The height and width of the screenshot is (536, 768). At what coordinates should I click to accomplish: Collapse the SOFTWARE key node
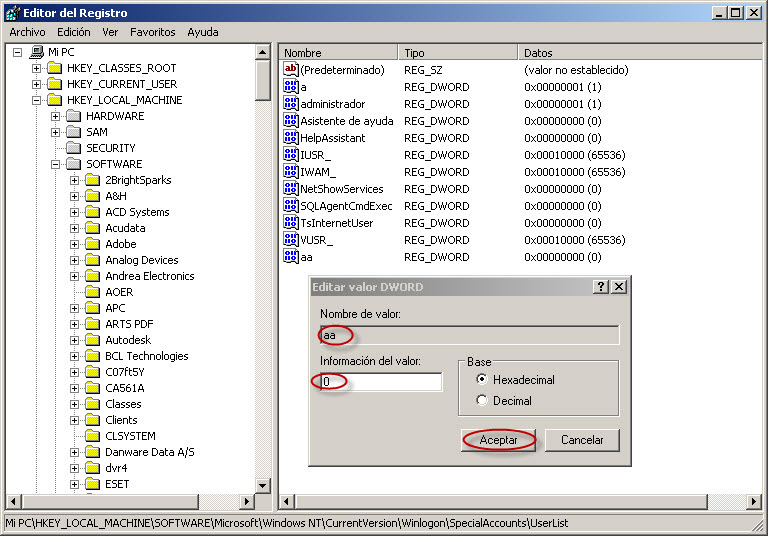tap(55, 164)
